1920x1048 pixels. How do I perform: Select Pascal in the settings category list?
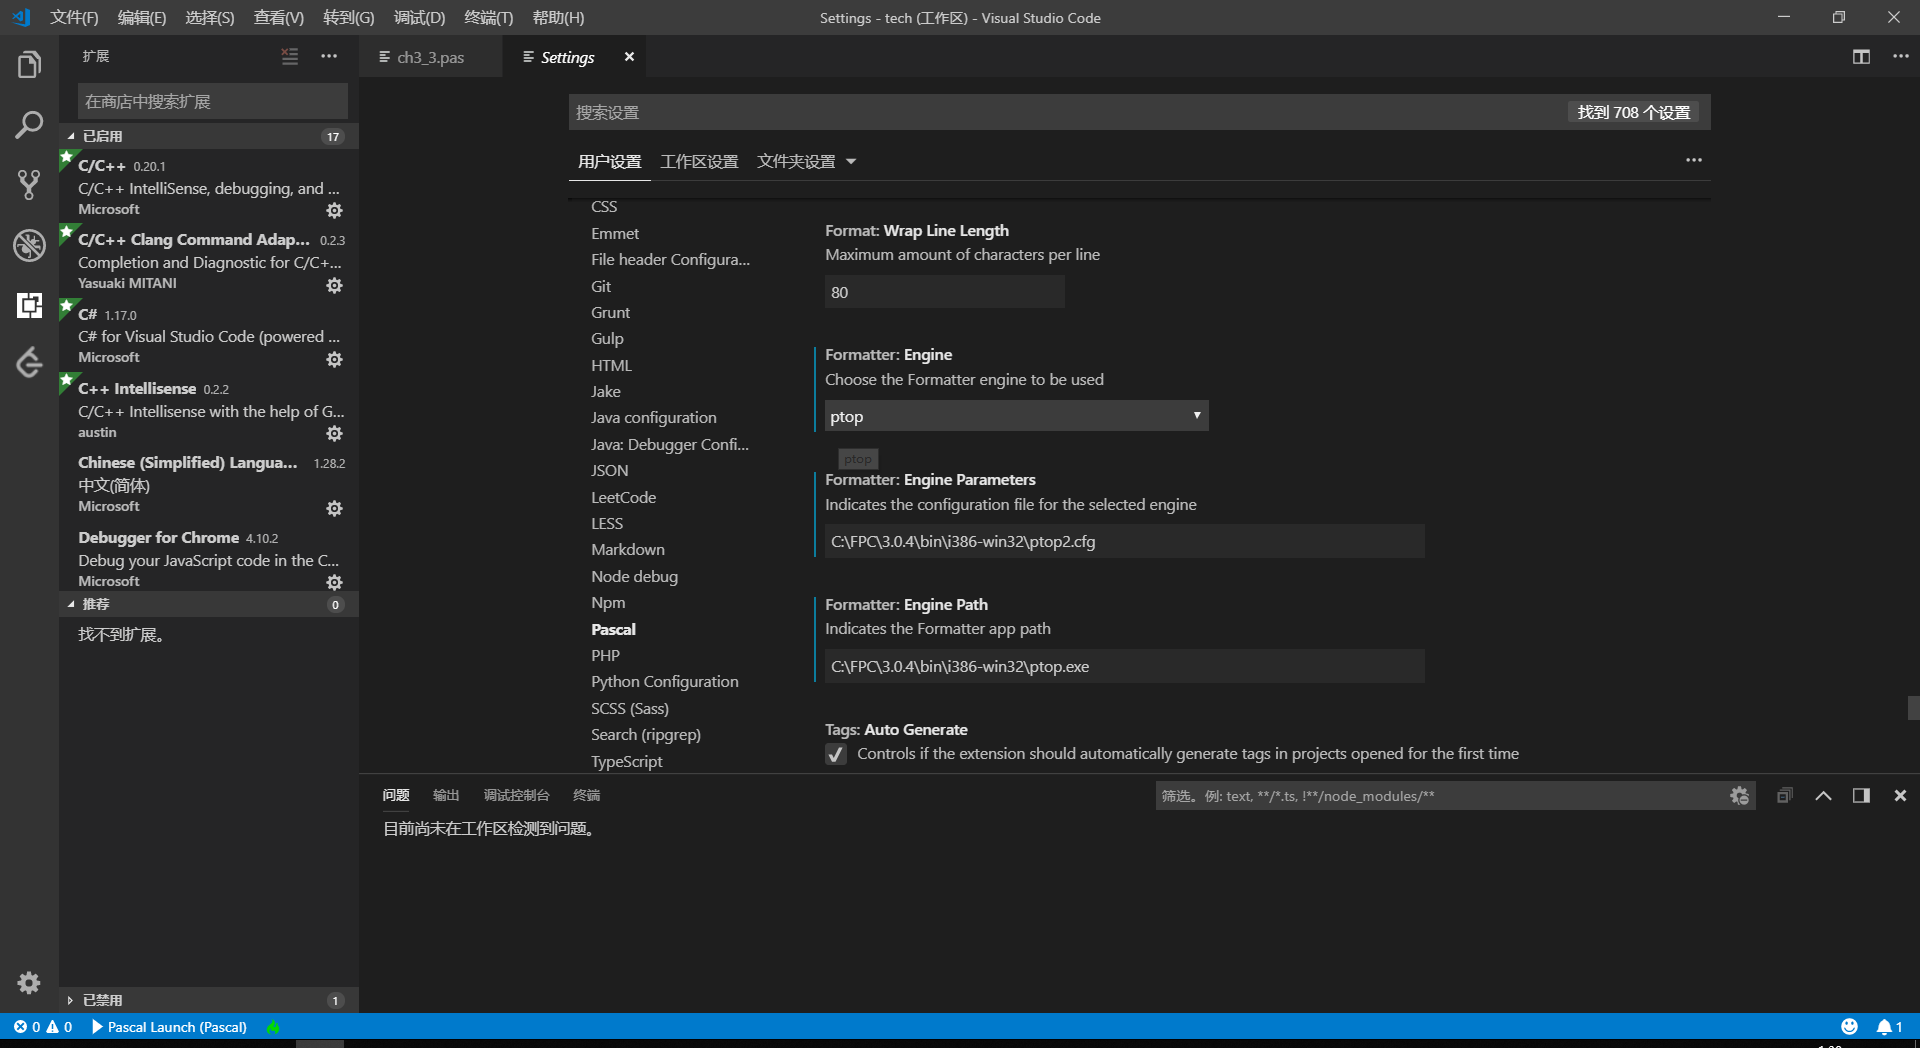613,629
